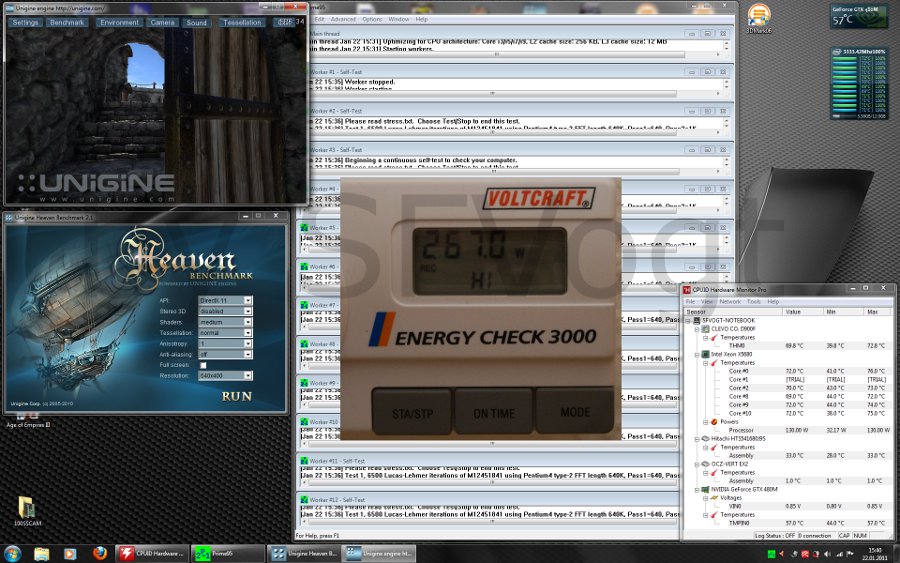Screen dimensions: 900x563
Task: Click Worker #5 window icon in Prime95
Action: pos(304,228)
